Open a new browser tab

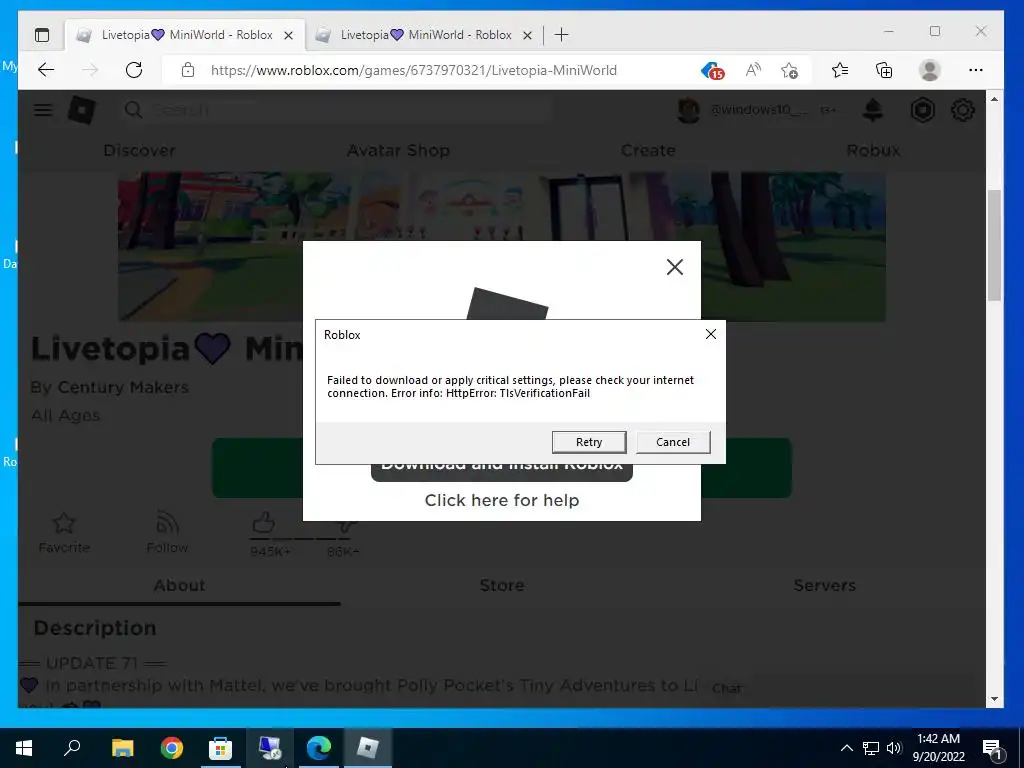[x=561, y=35]
